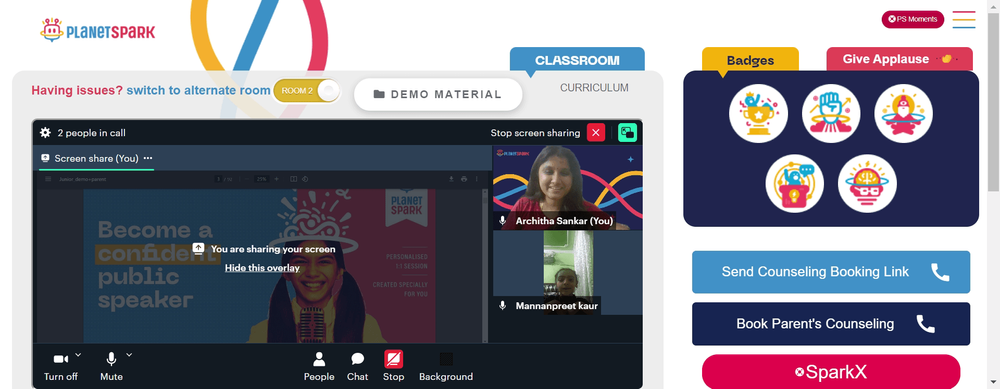The width and height of the screenshot is (1000, 389).
Task: Click the page vertical scrollbar
Action: pyautogui.click(x=994, y=102)
